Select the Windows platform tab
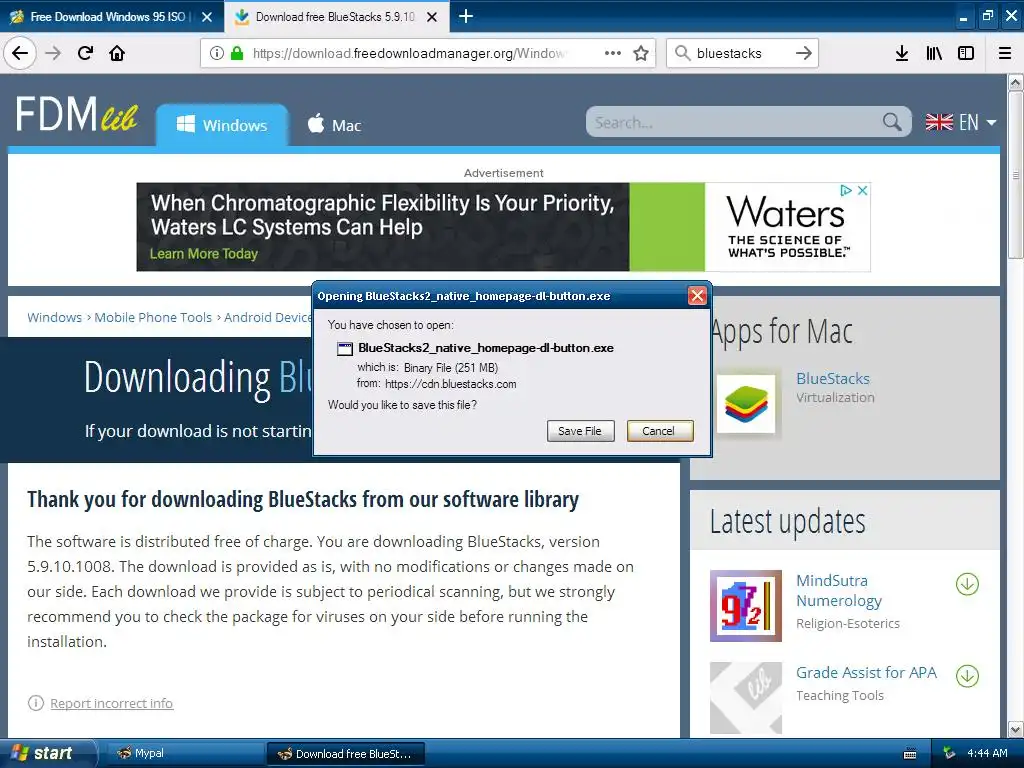The height and width of the screenshot is (768, 1024). [222, 125]
